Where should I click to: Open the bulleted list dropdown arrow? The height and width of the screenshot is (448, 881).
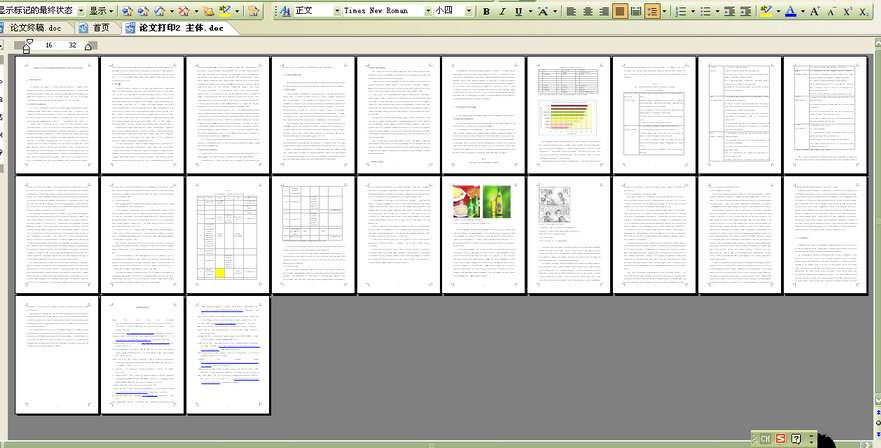[x=718, y=11]
